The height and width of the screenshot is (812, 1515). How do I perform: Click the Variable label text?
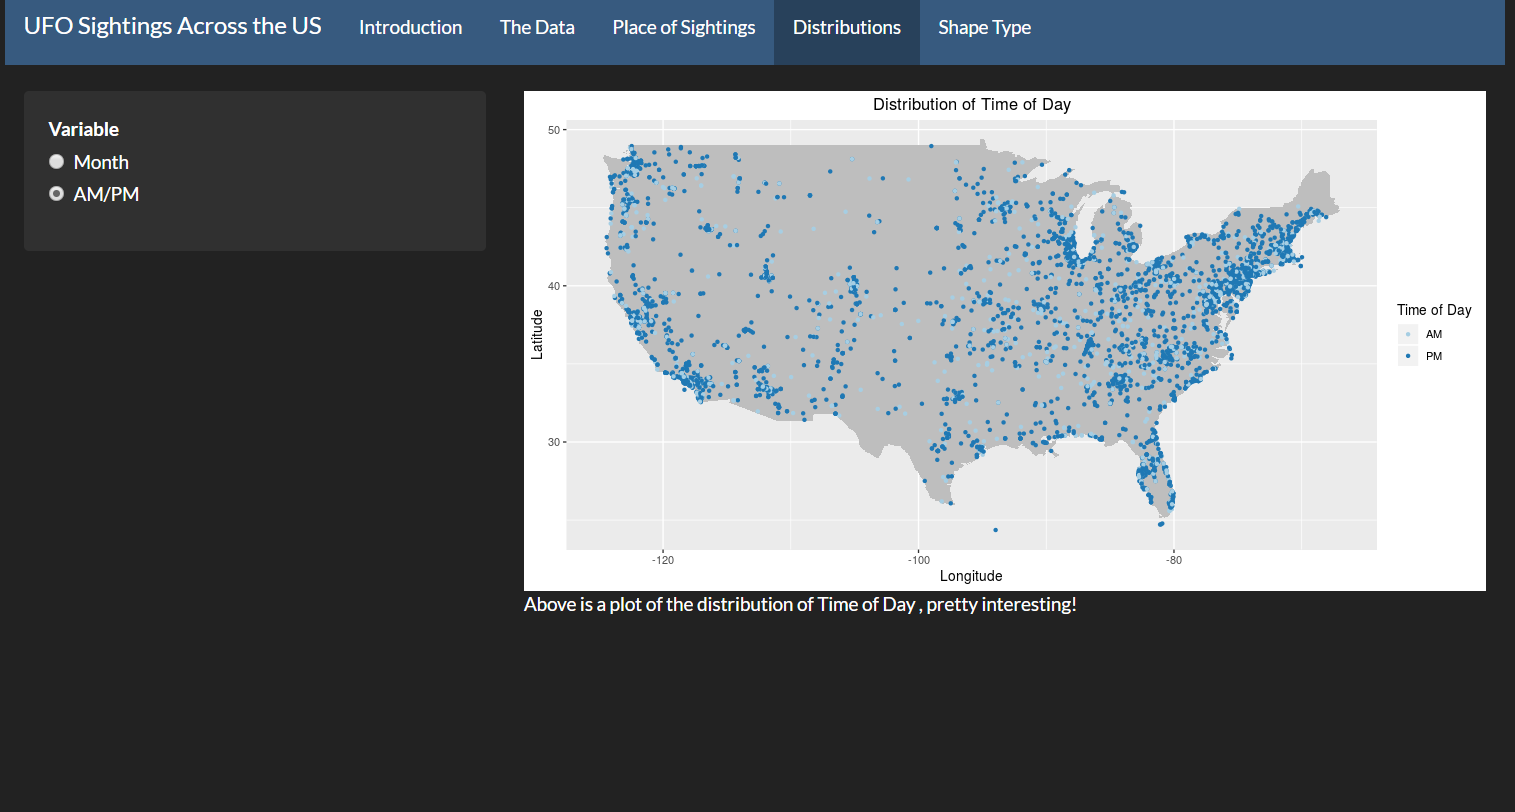(84, 129)
